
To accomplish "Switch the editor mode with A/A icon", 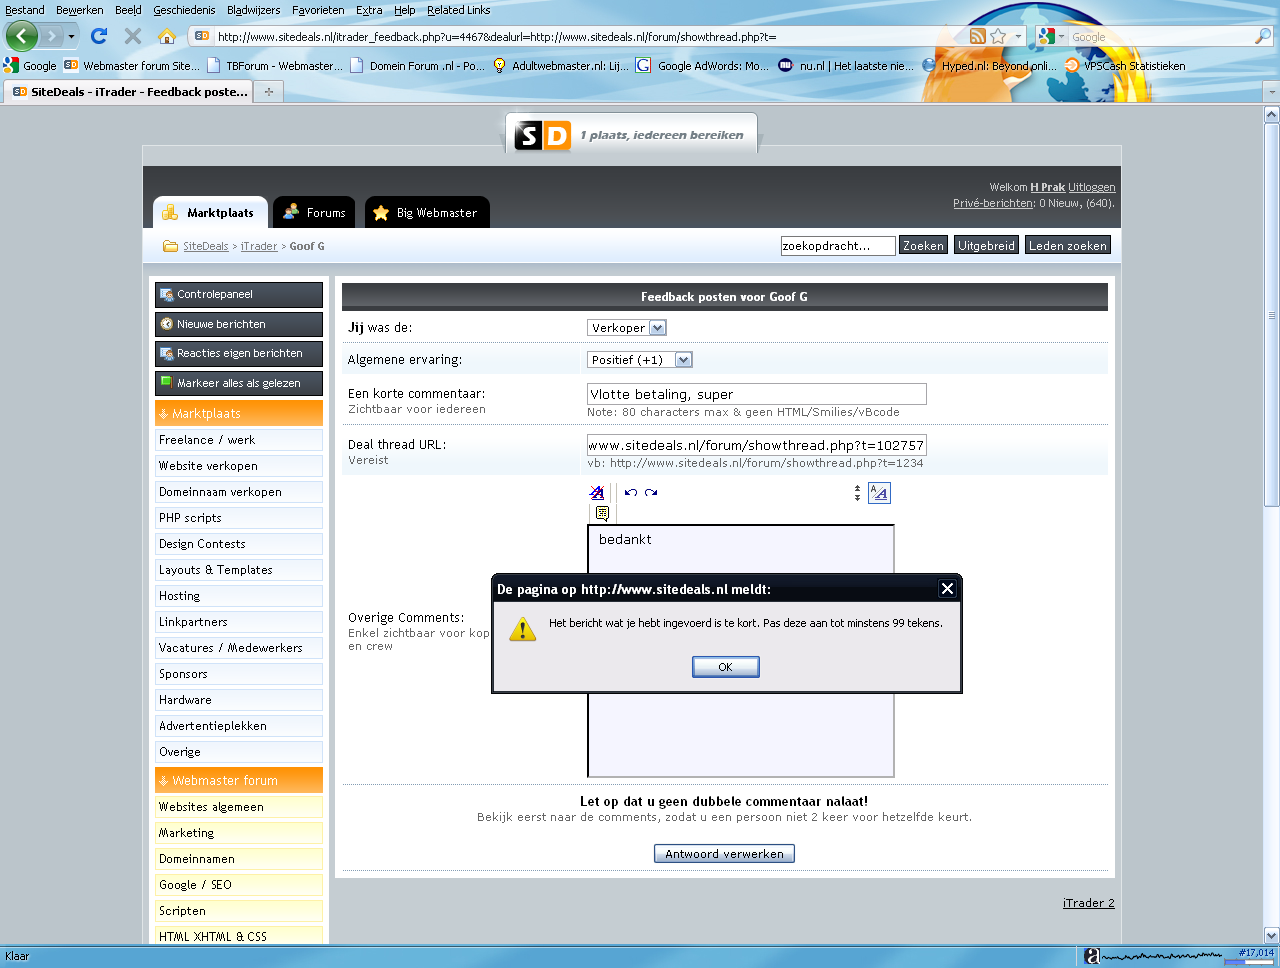I will click(x=879, y=492).
